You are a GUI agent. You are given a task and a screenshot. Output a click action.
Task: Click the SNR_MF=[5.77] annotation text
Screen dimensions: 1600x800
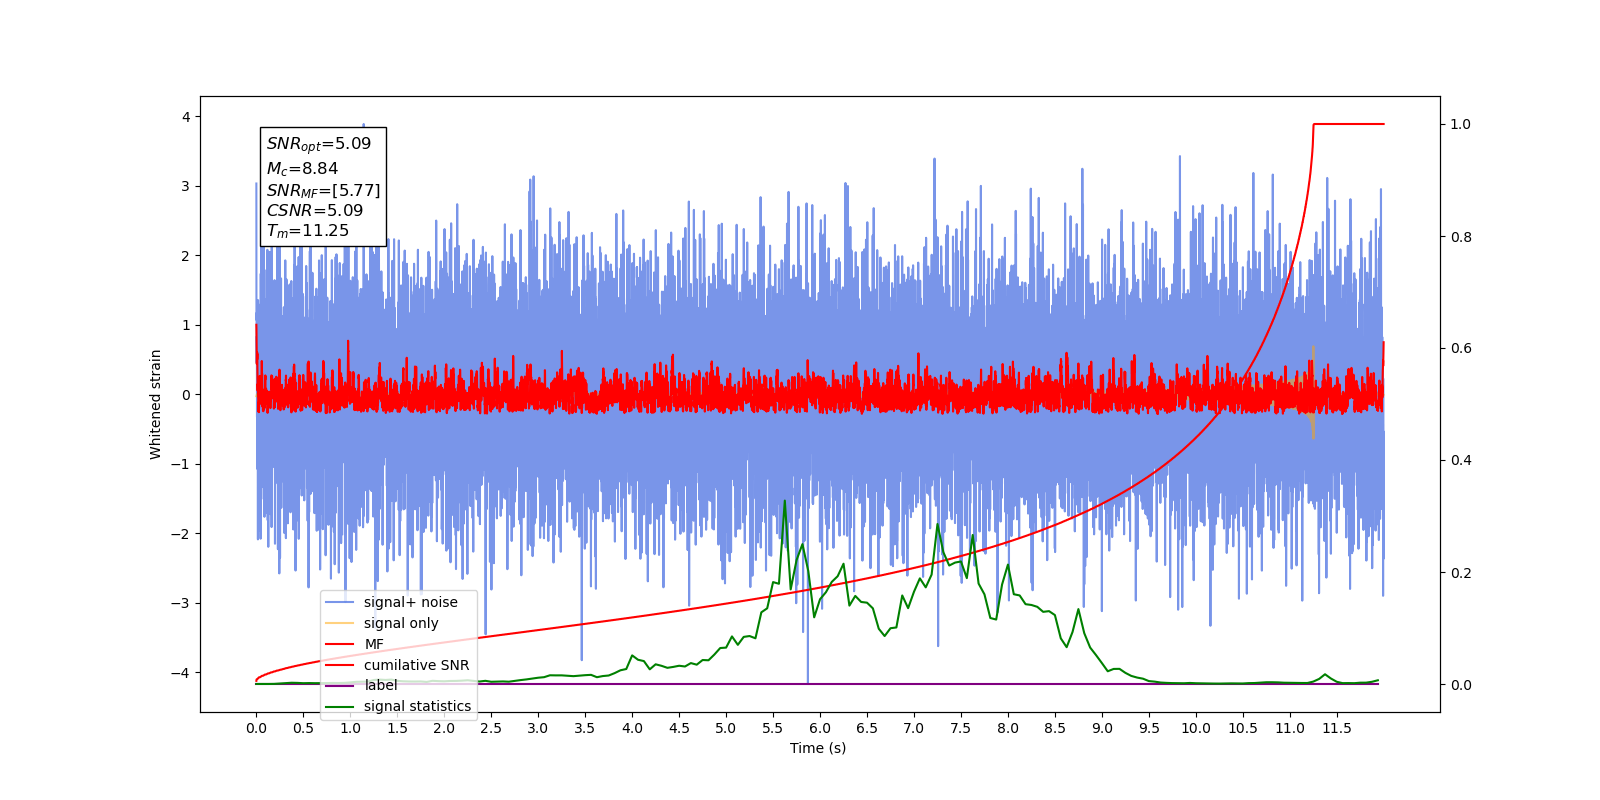[x=323, y=190]
